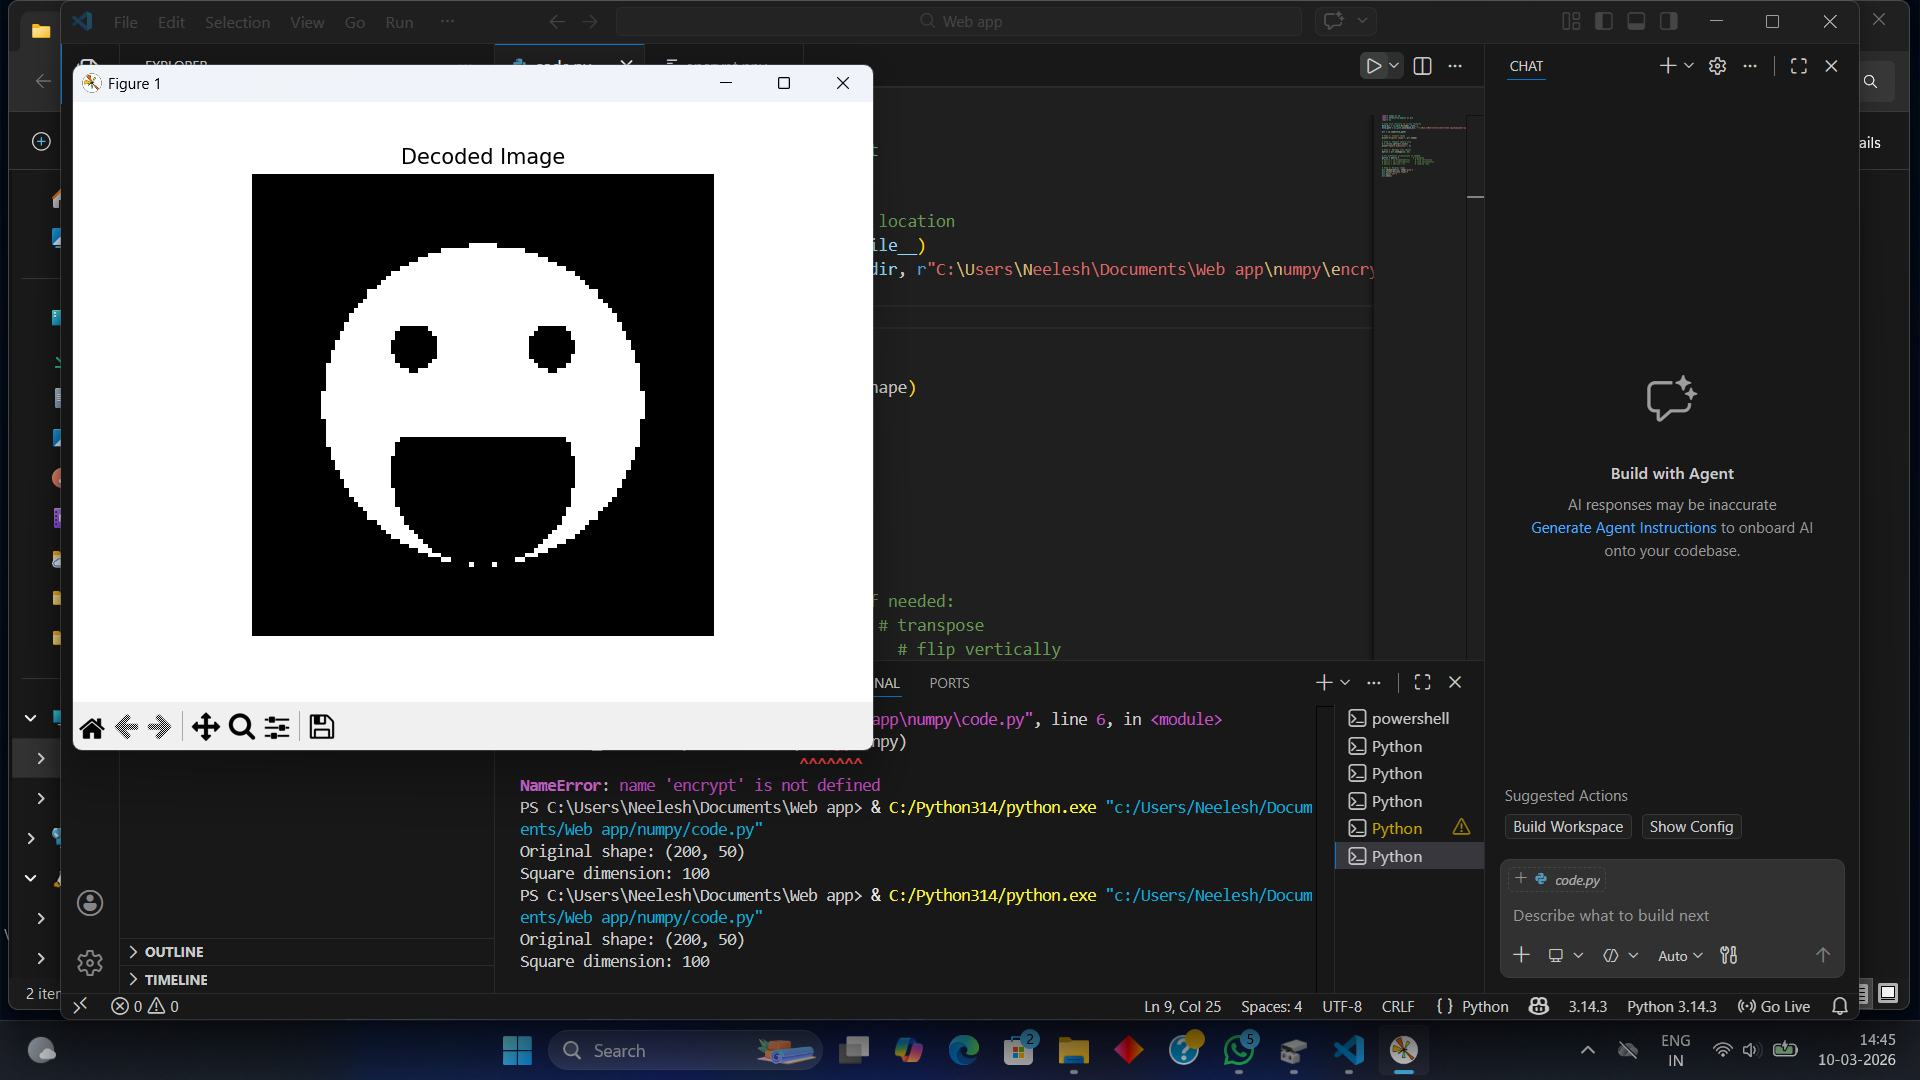Open the Auto model picker dropdown
This screenshot has height=1080, width=1920.
[x=1680, y=956]
